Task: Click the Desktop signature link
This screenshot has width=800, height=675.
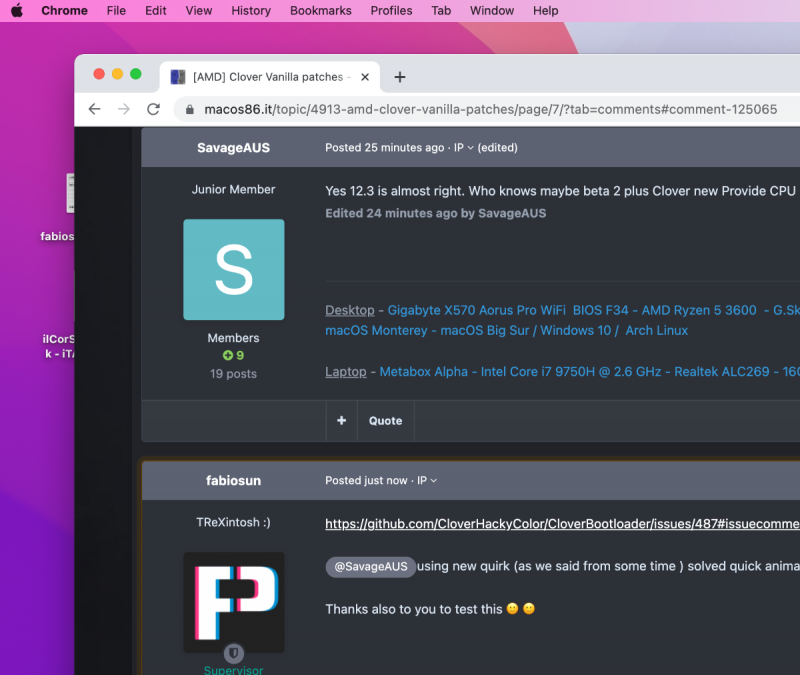Action: coord(350,310)
